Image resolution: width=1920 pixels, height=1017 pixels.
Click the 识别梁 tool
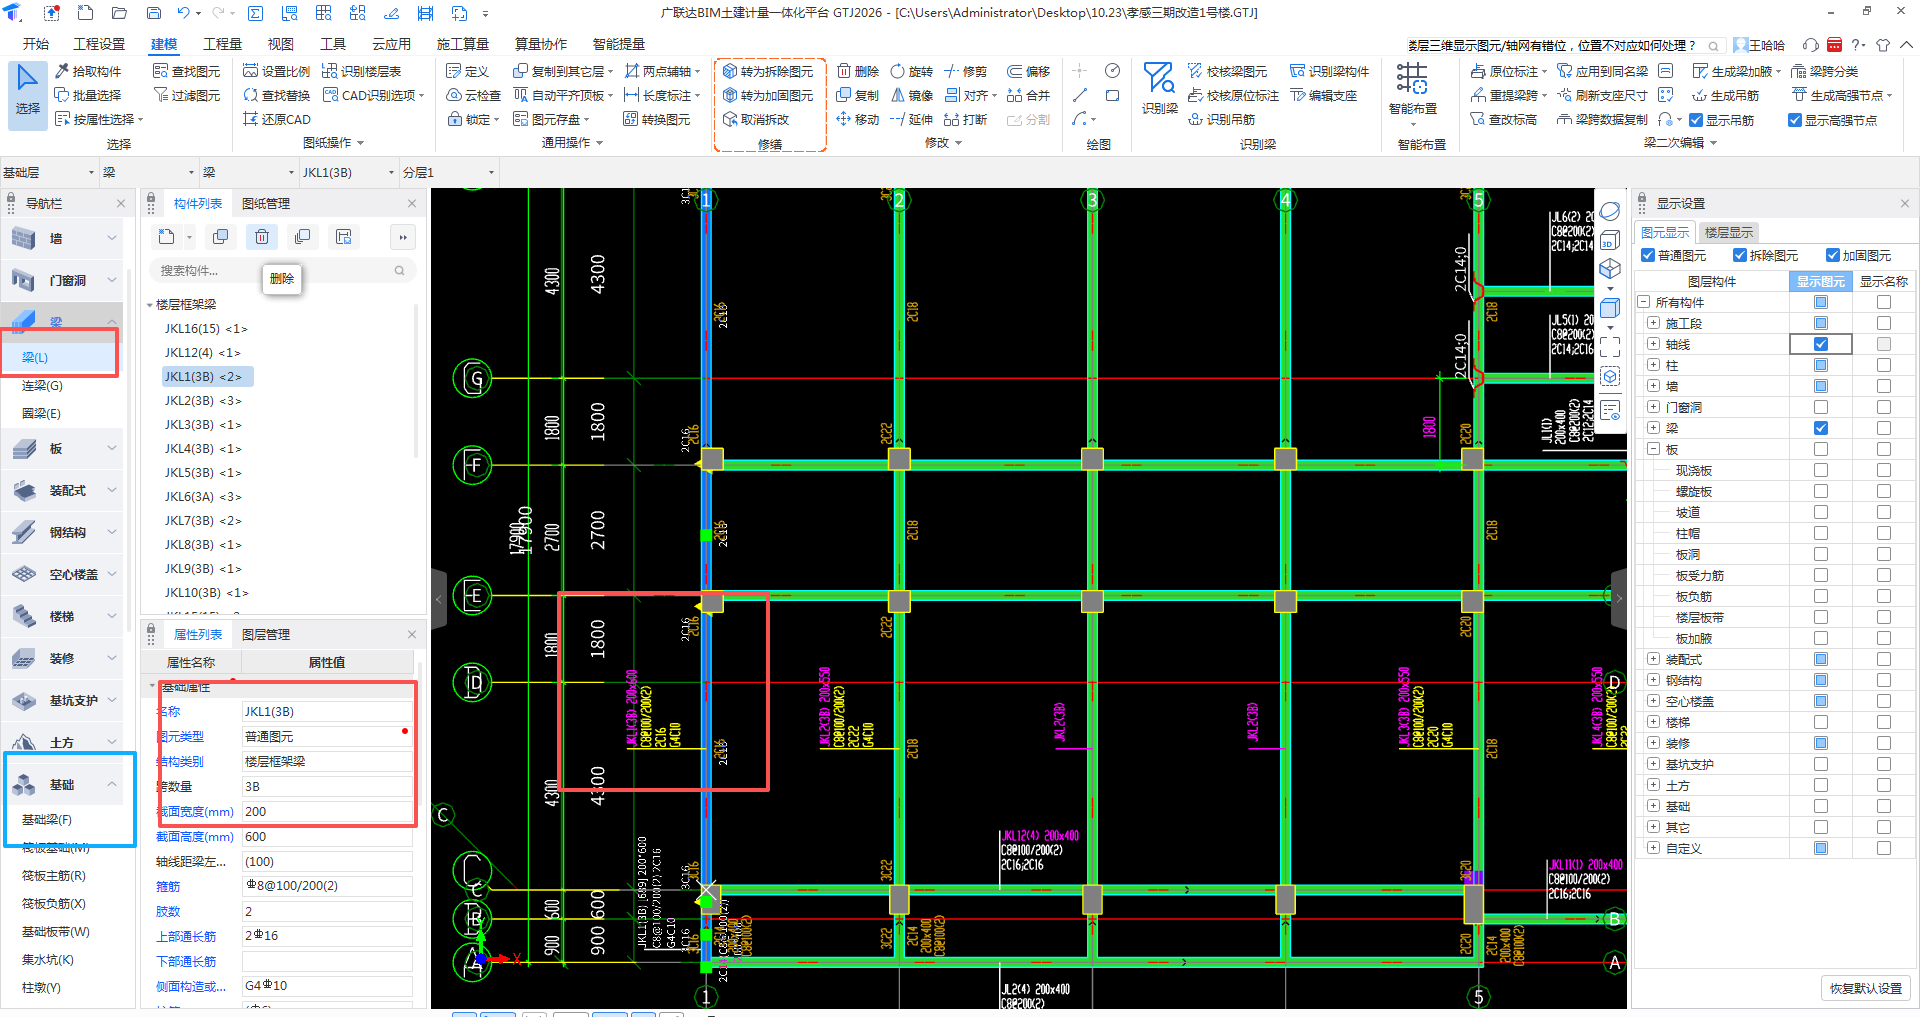click(x=1159, y=88)
